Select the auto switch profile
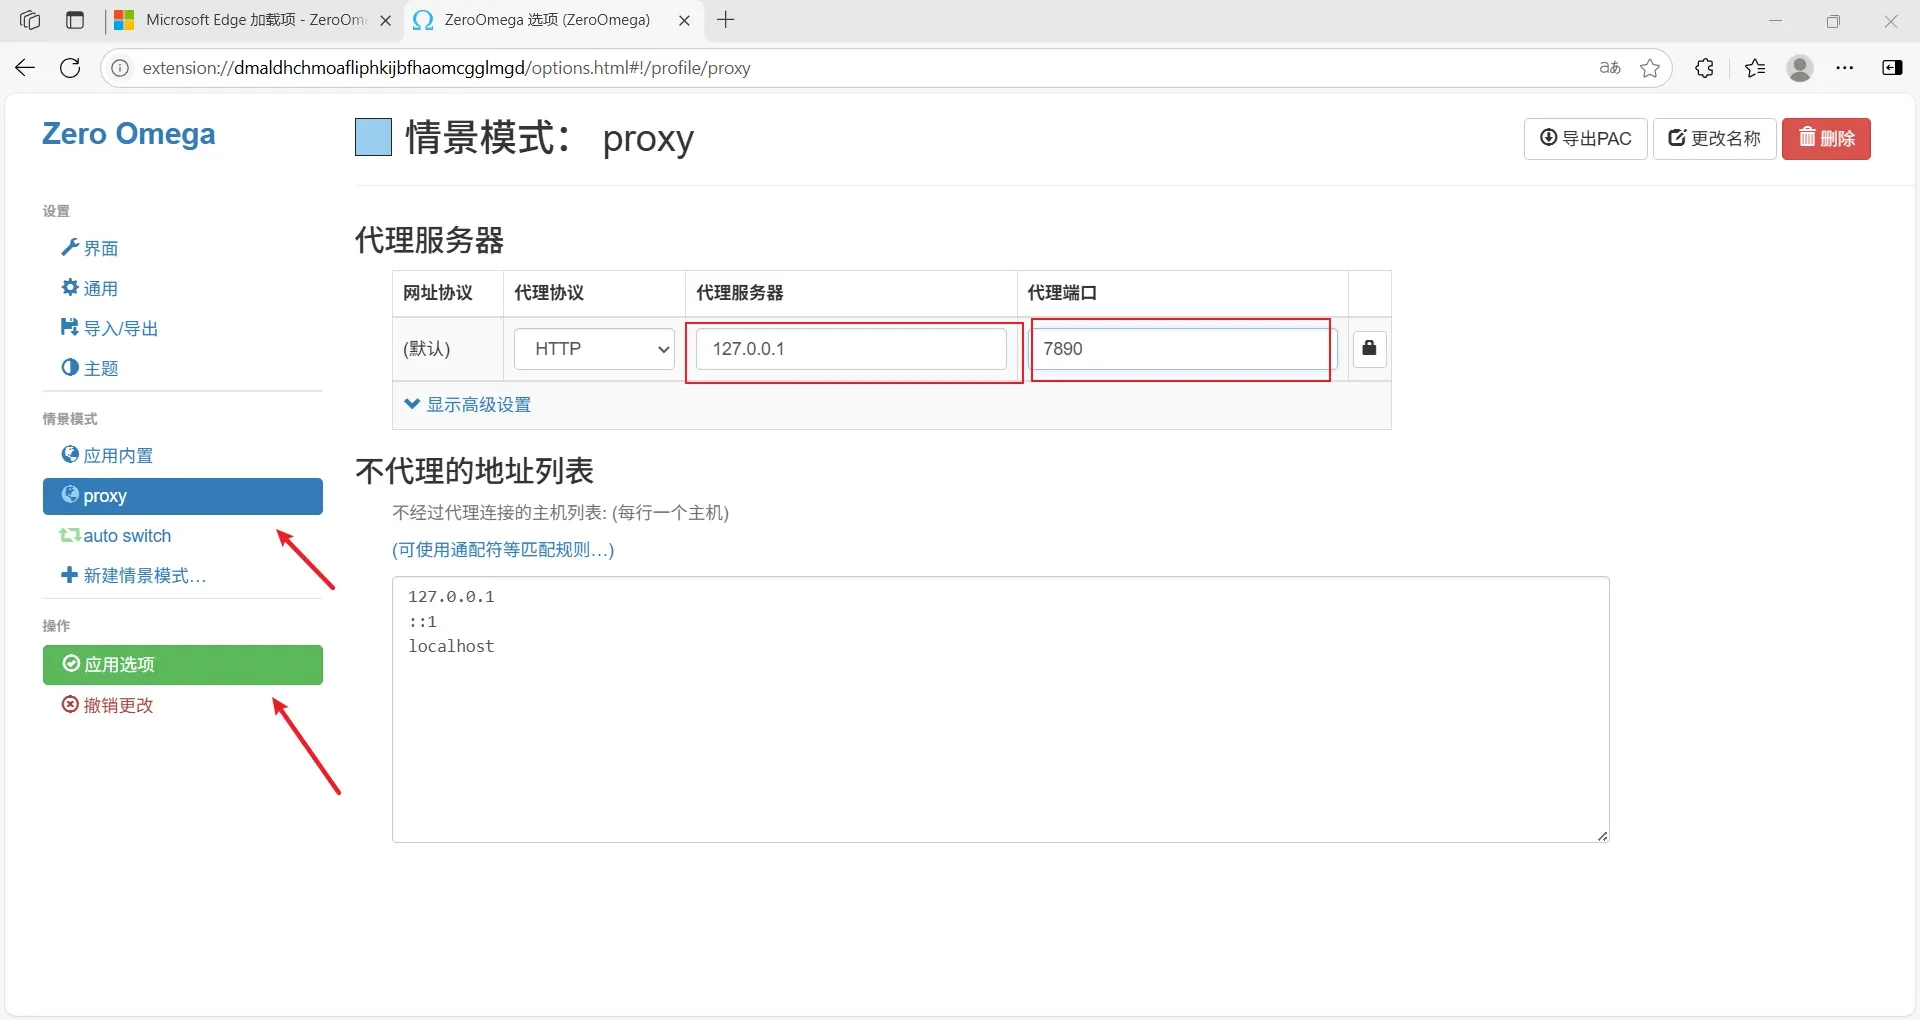Screen dimensions: 1920x1020 [126, 535]
